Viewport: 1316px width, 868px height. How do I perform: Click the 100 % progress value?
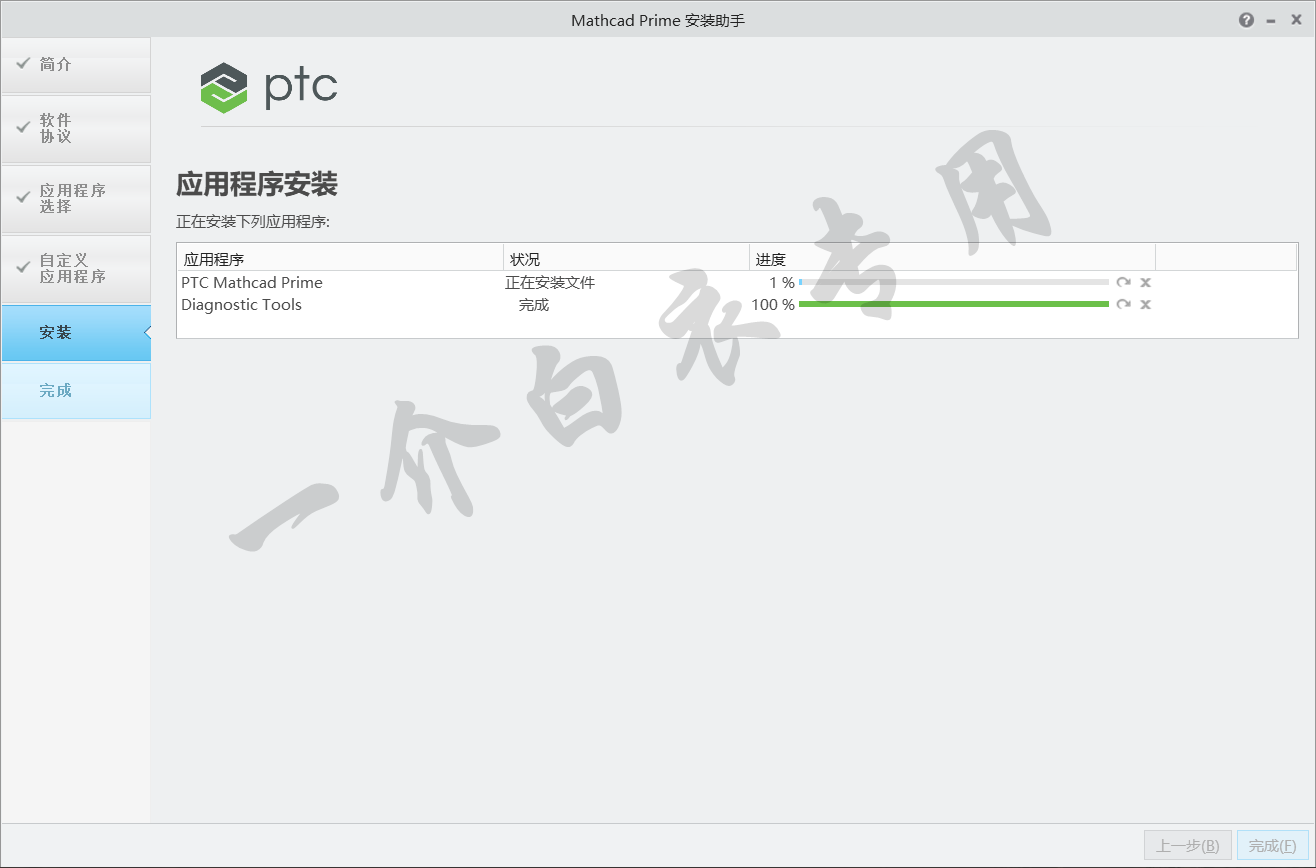click(773, 305)
